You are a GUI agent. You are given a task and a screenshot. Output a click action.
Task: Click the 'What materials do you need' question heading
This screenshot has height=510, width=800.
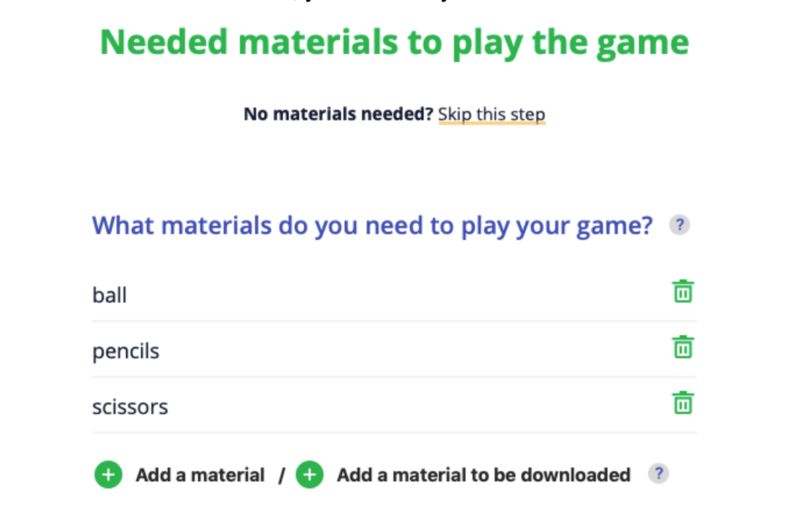point(372,225)
